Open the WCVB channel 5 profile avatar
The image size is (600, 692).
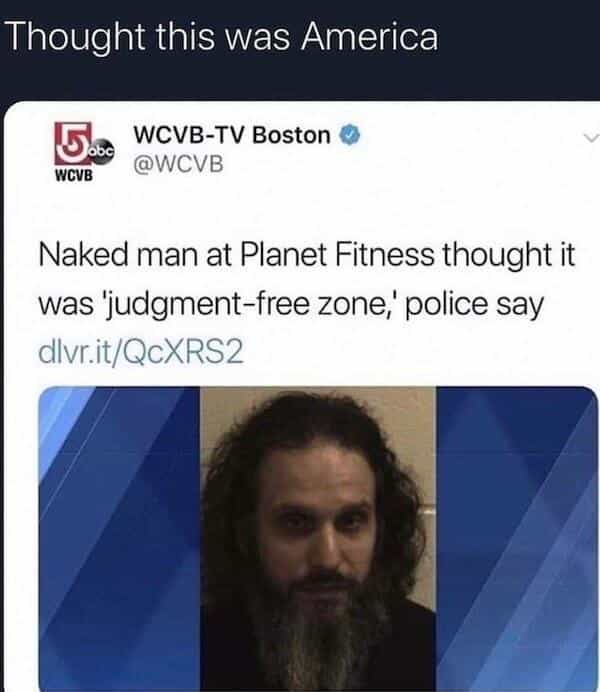84,151
